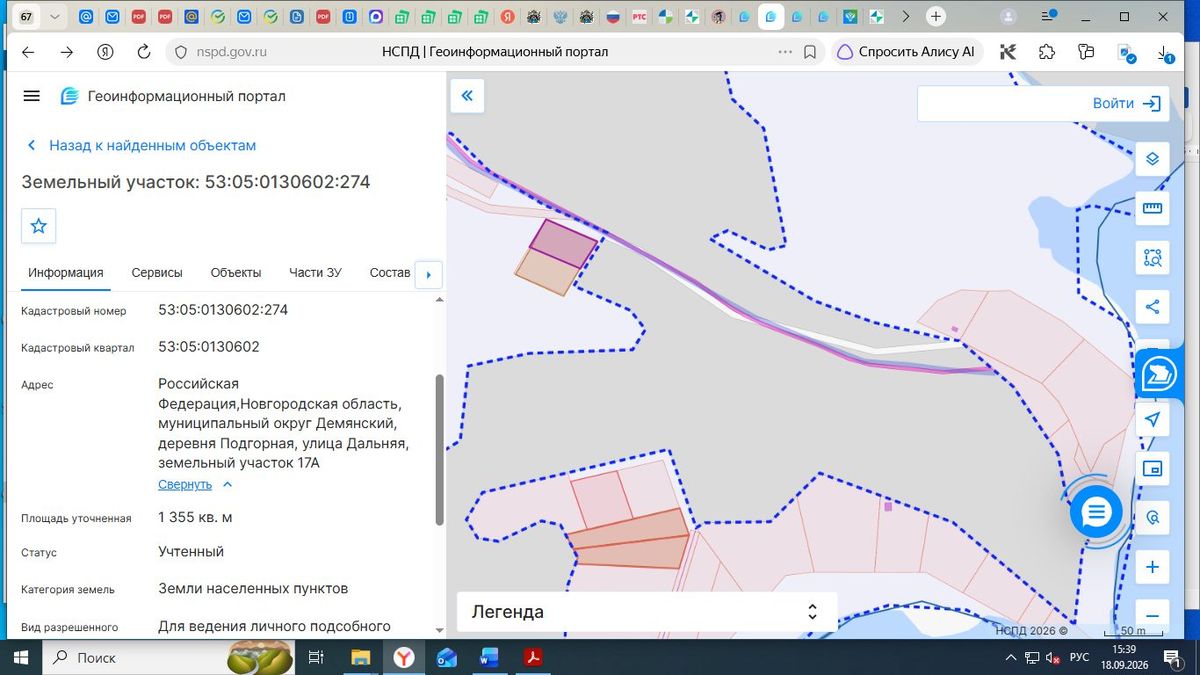Screen dimensions: 1200x675
Task: Open a new browser tab
Action: tap(935, 17)
